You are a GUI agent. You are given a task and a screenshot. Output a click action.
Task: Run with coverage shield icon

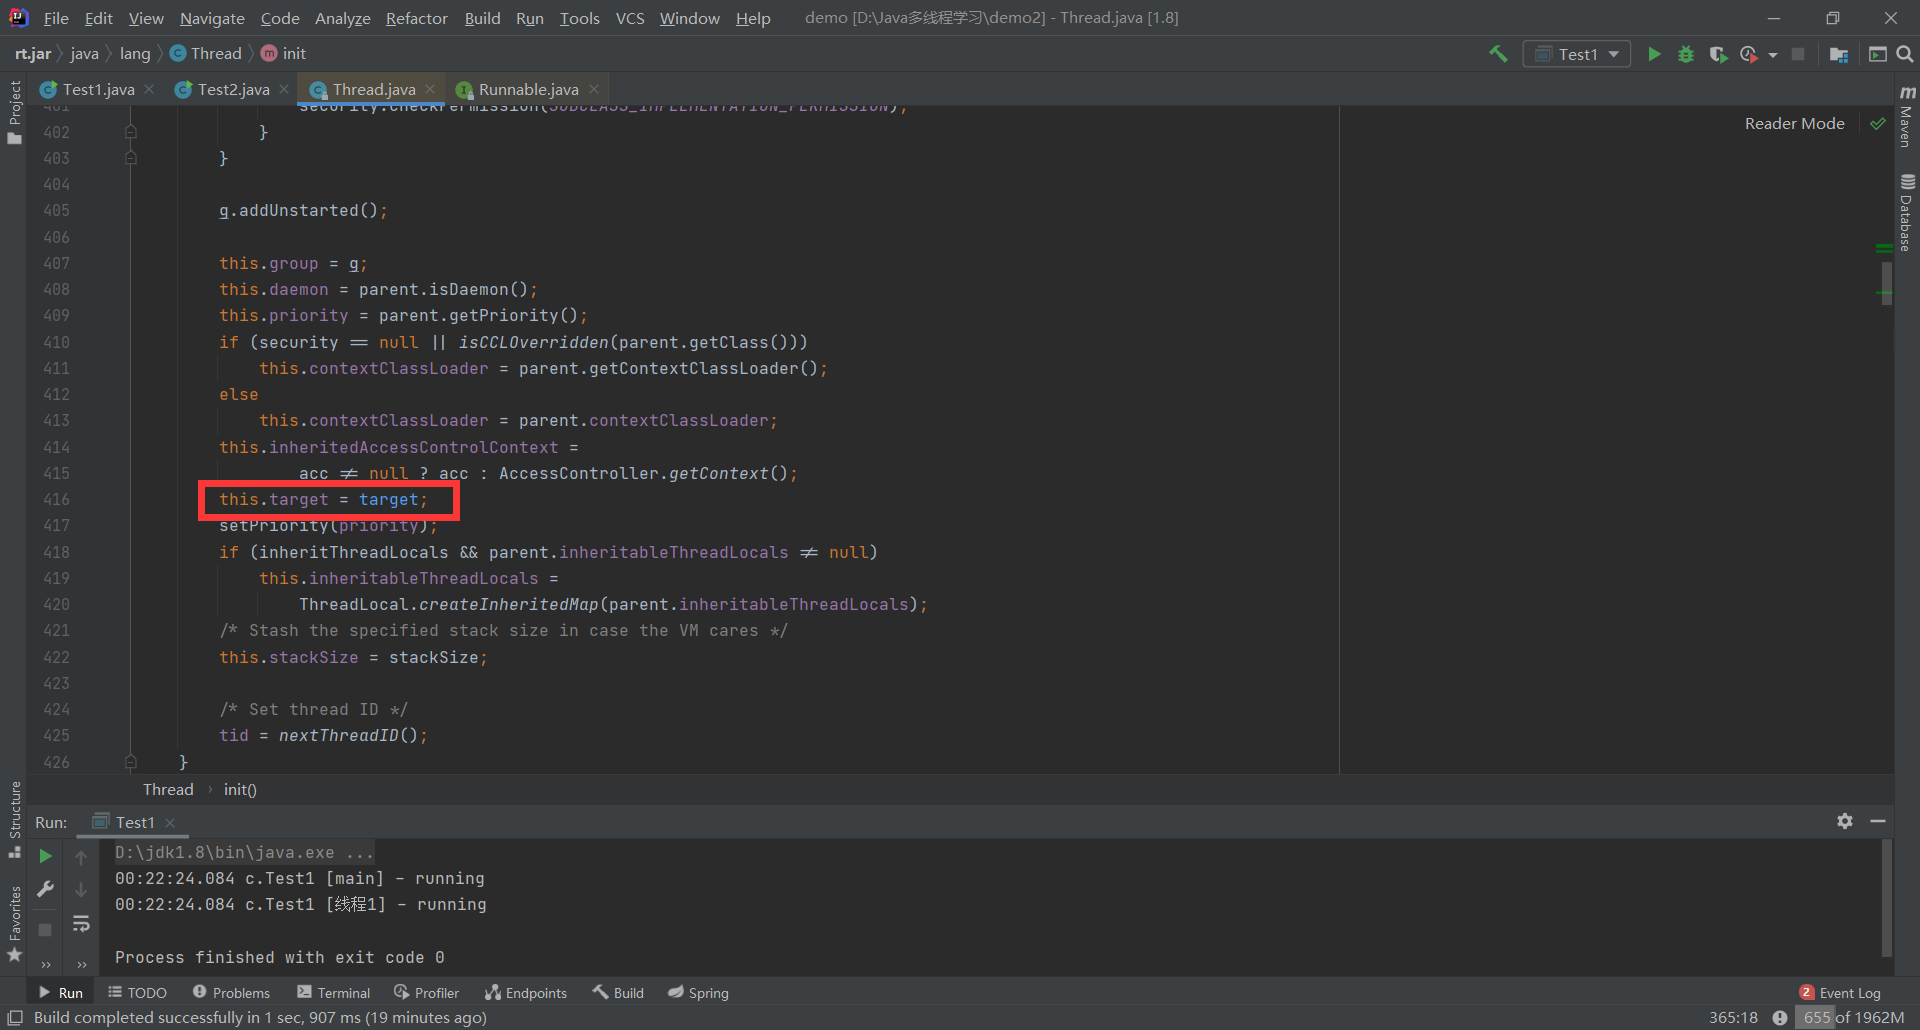coord(1718,54)
